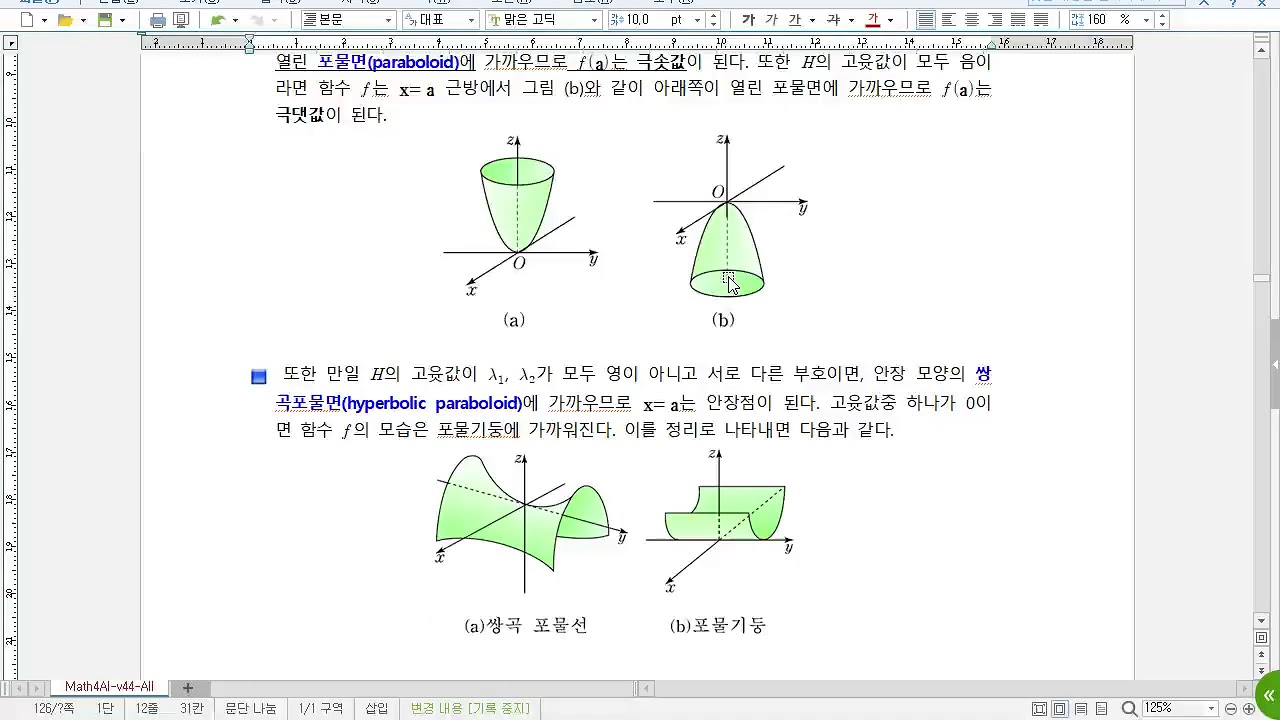Open the 160% line spacing dropdown
The height and width of the screenshot is (720, 1280).
point(1148,20)
